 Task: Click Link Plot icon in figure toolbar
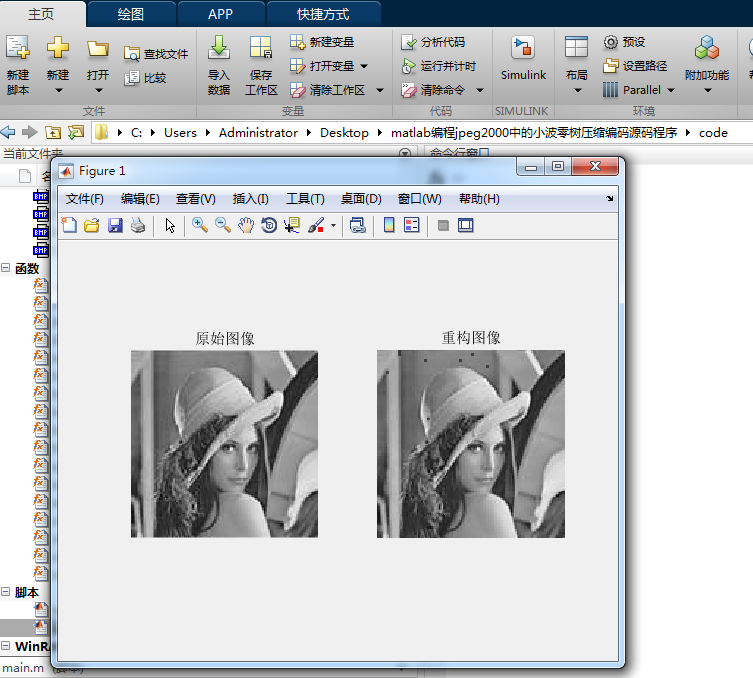[x=358, y=225]
